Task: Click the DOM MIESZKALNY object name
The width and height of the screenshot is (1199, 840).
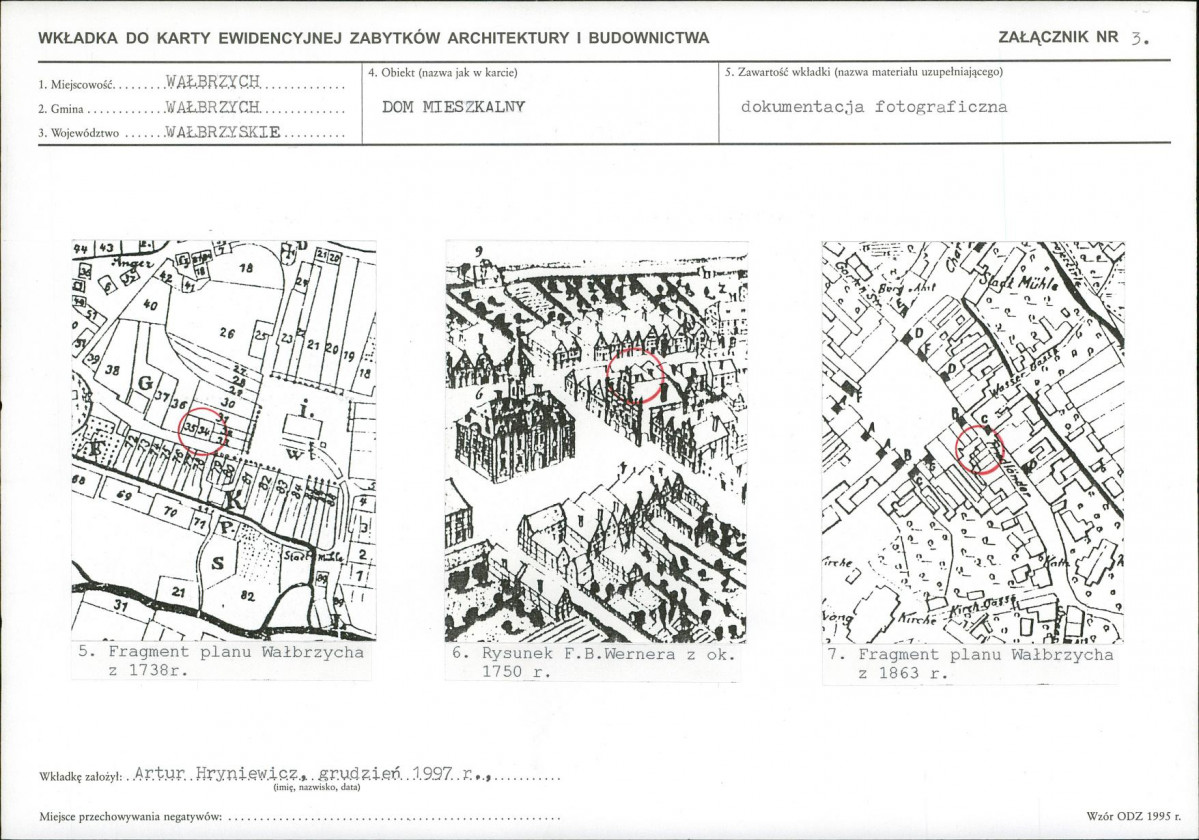Action: click(453, 107)
